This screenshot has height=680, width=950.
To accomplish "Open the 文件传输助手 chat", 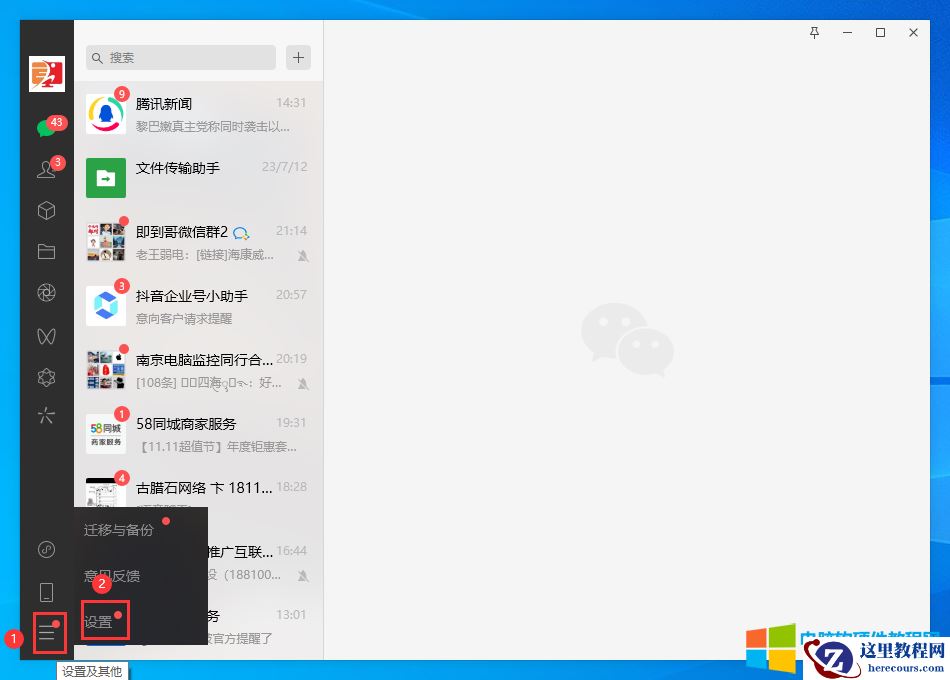I will (x=200, y=178).
